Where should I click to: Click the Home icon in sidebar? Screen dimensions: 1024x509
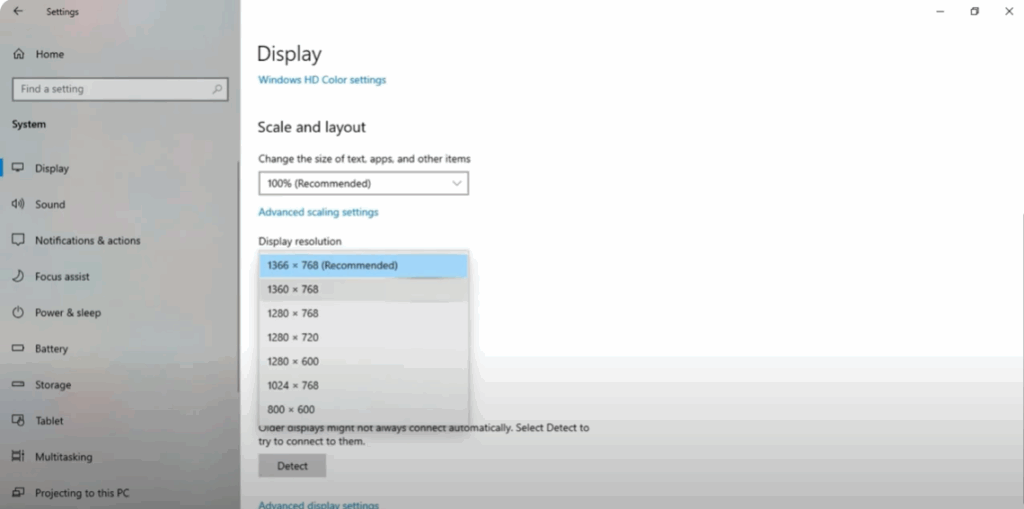tap(19, 54)
